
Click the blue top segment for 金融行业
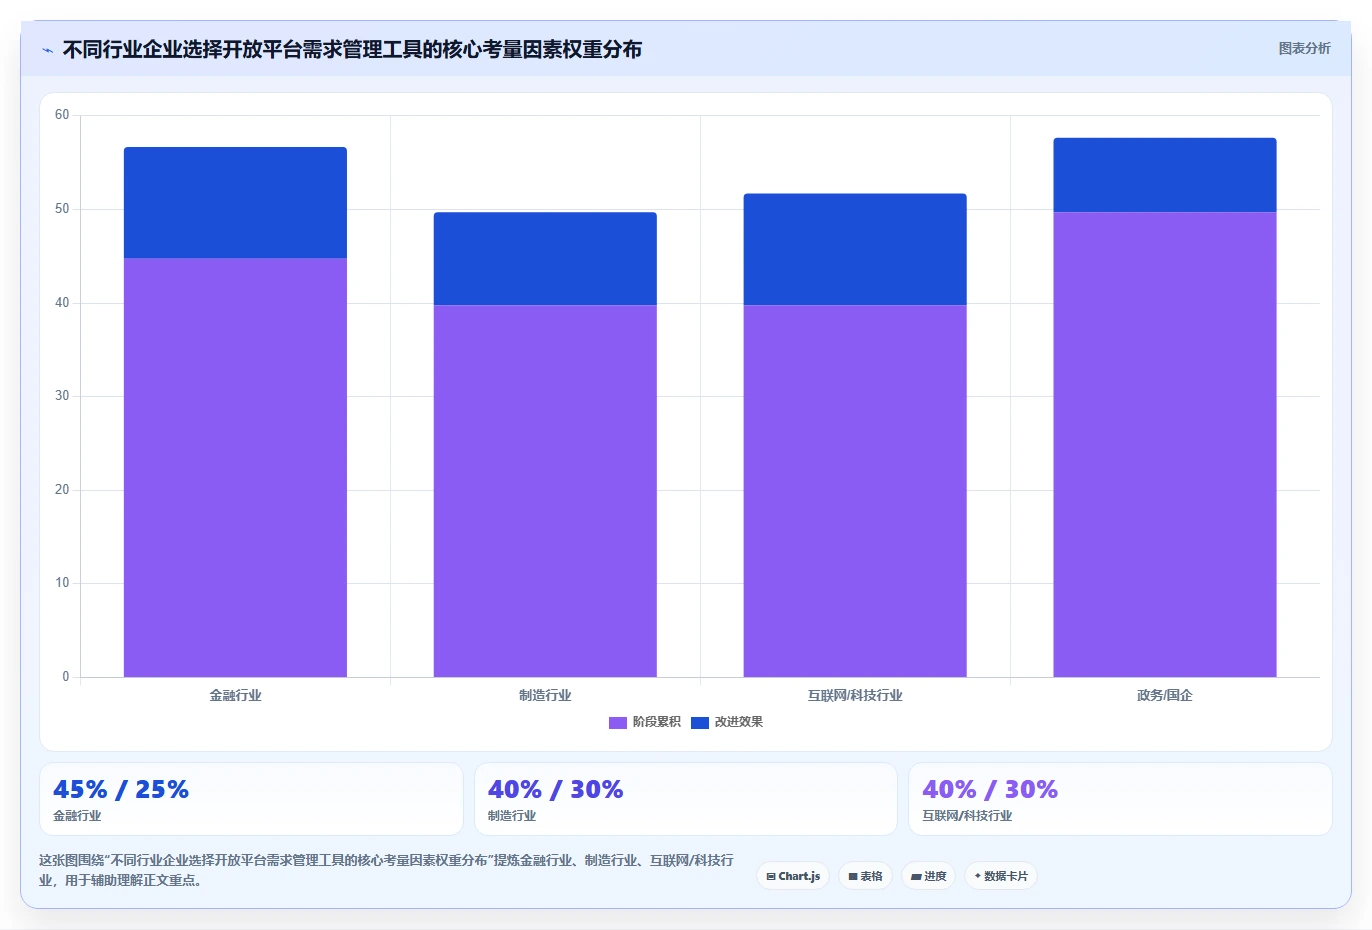point(235,203)
